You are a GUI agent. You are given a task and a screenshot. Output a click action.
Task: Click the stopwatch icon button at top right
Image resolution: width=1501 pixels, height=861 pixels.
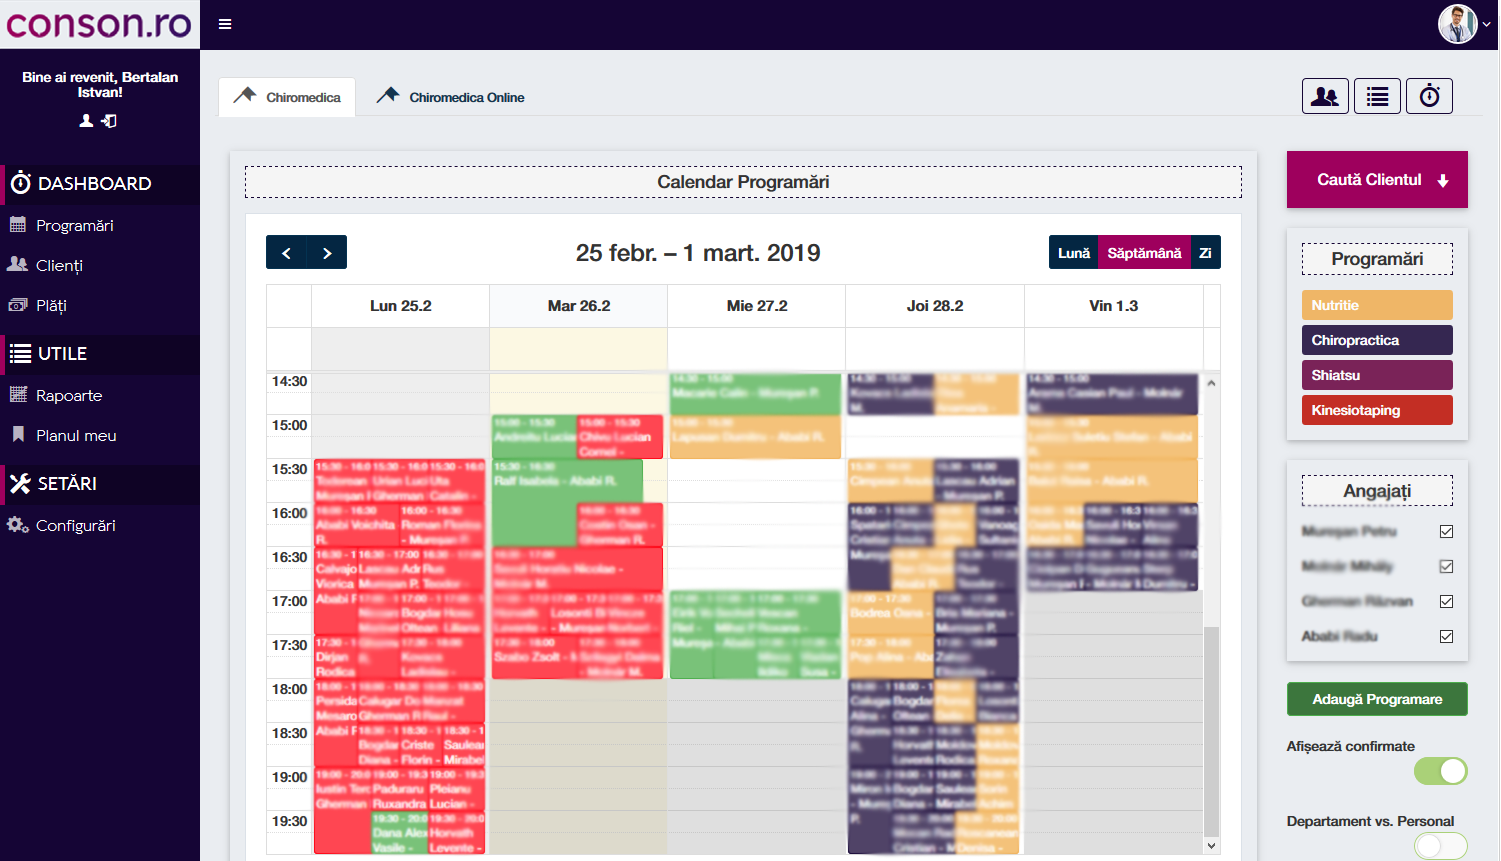1429,96
